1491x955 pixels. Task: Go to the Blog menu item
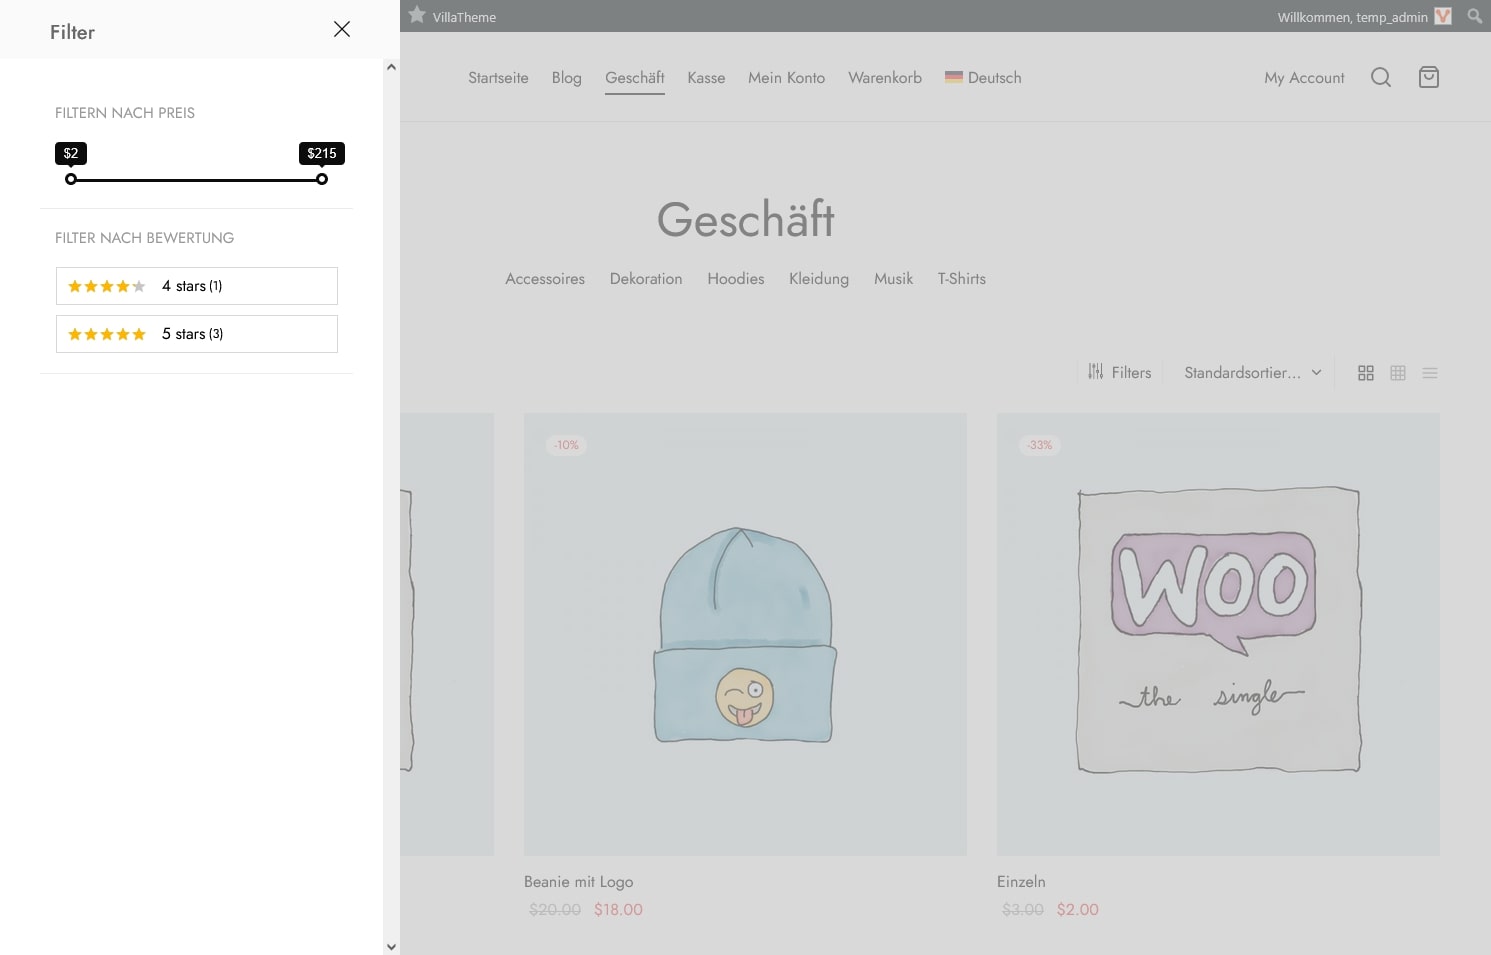click(x=566, y=78)
